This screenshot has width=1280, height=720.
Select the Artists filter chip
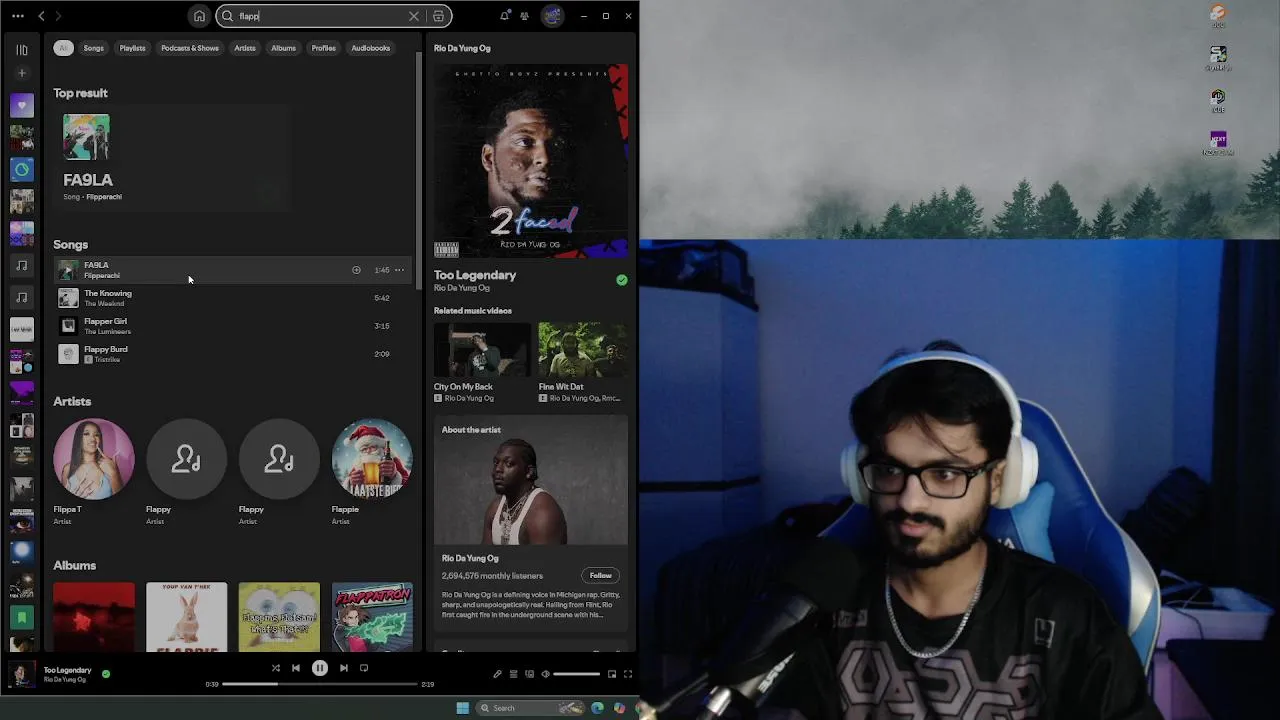click(245, 48)
